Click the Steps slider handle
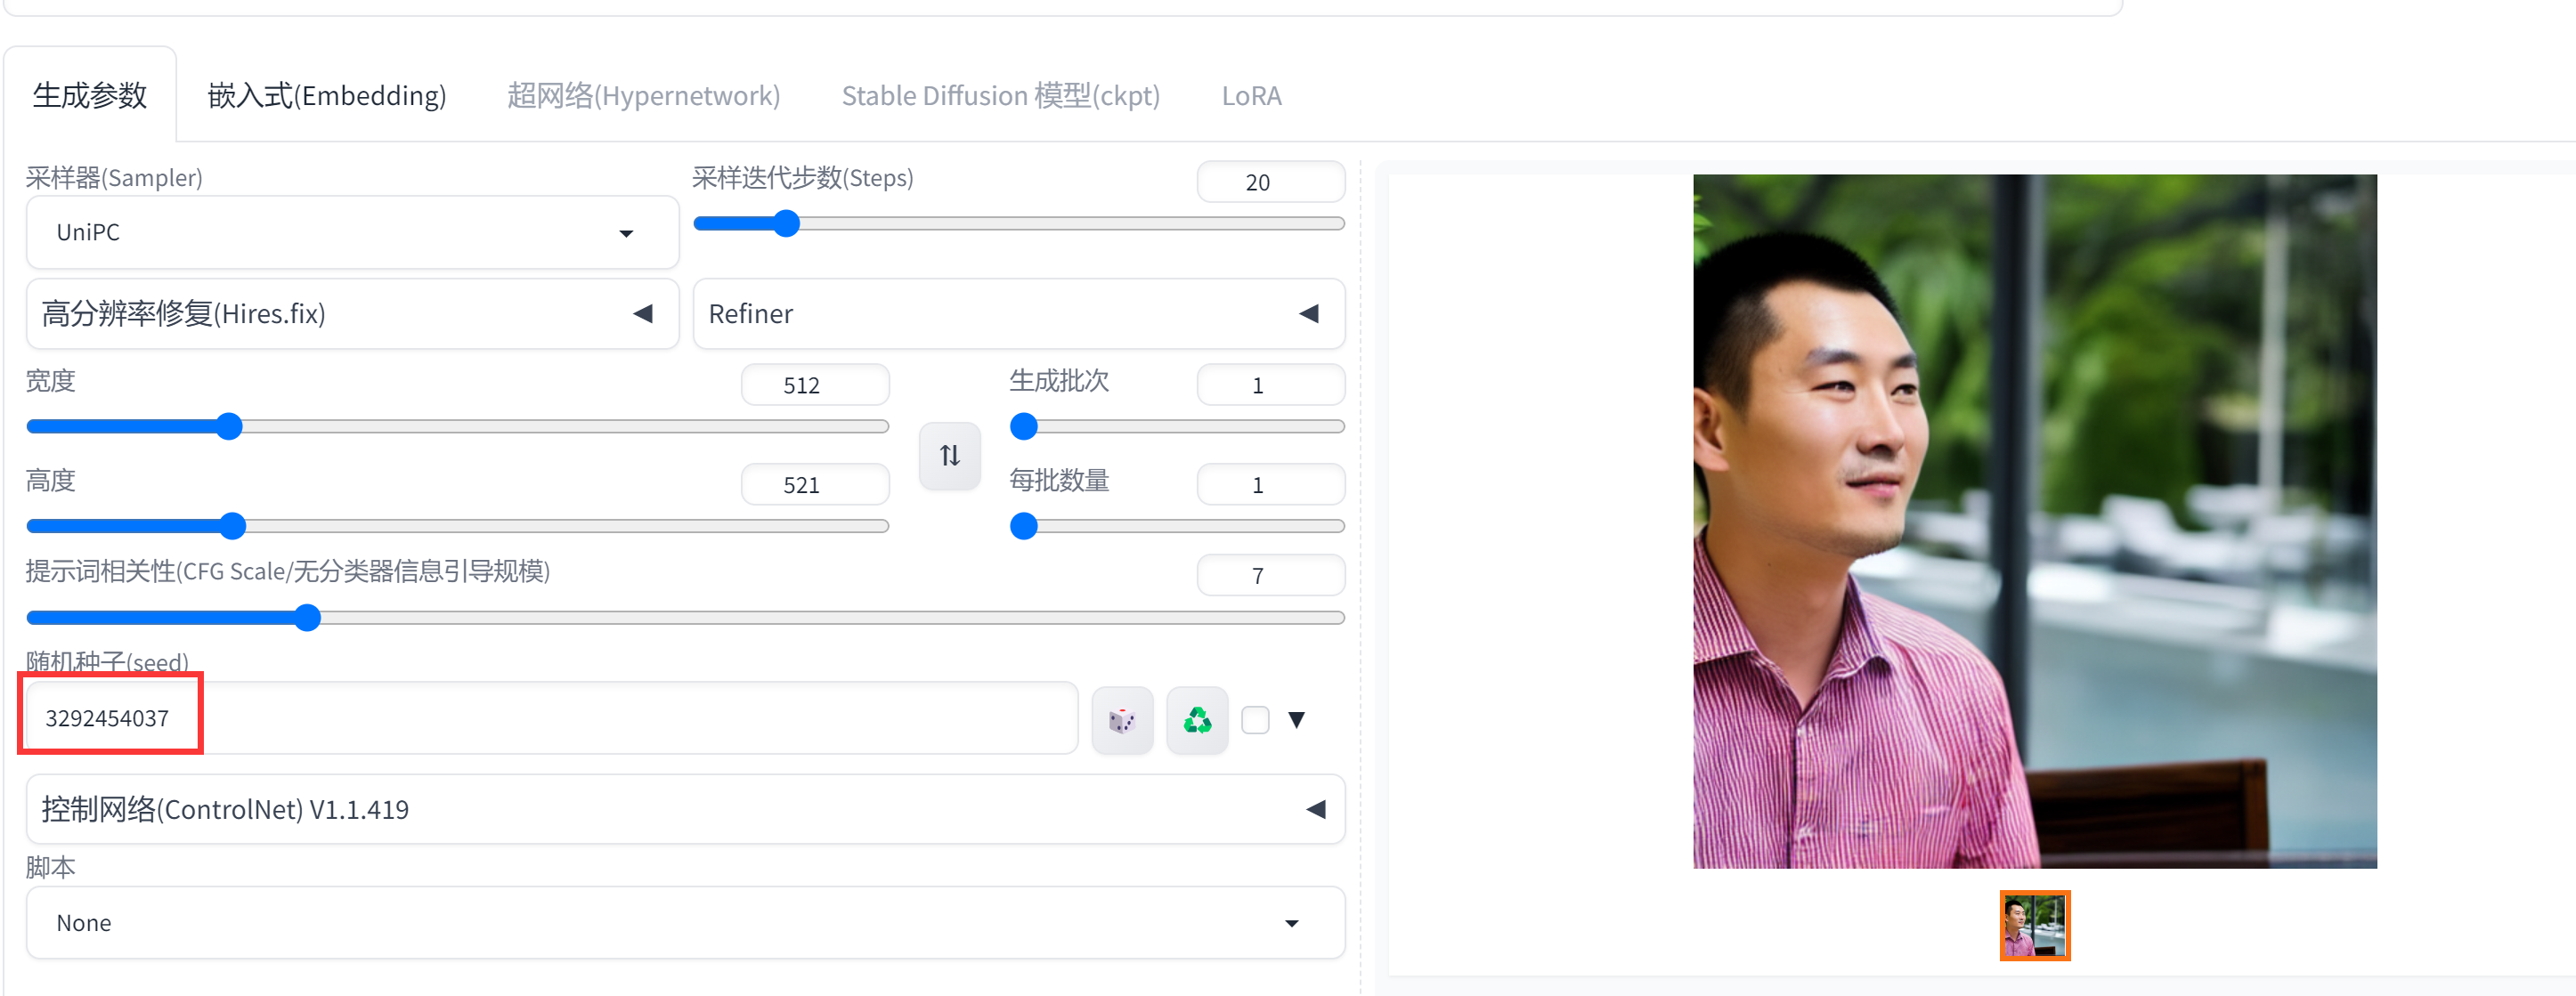This screenshot has width=2576, height=996. pos(787,224)
